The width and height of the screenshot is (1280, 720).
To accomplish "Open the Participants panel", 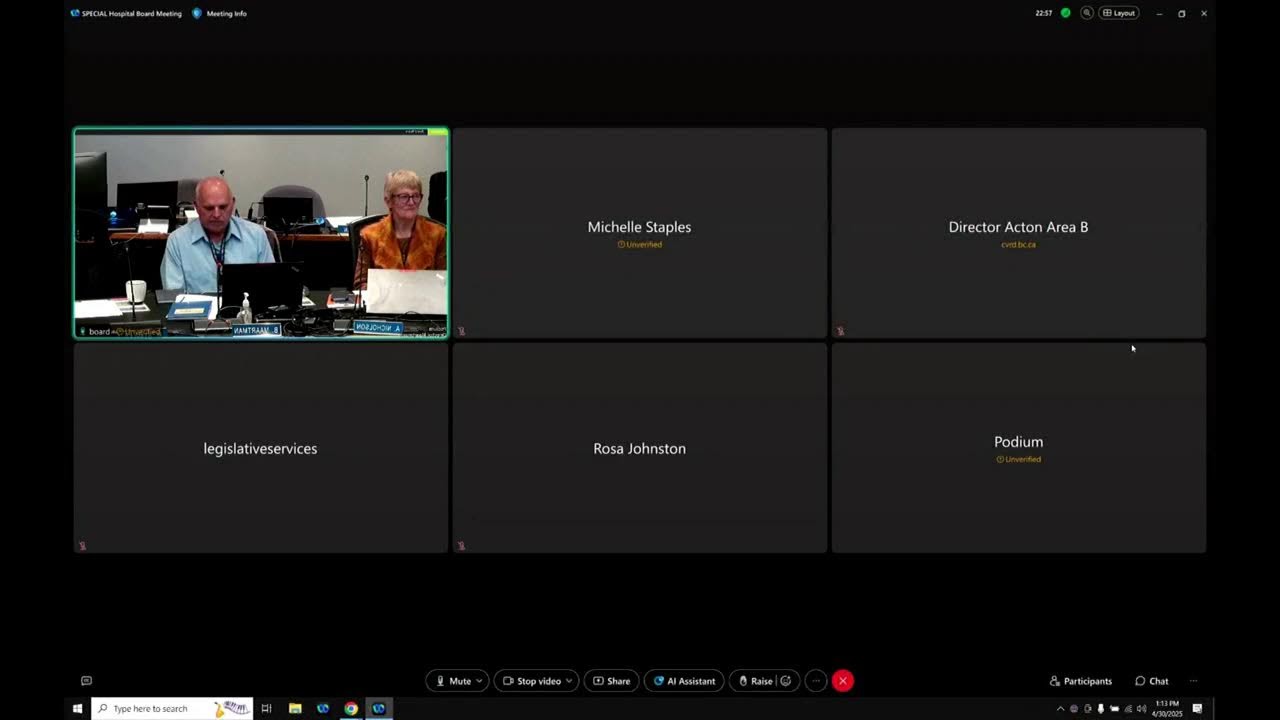I will (x=1081, y=681).
